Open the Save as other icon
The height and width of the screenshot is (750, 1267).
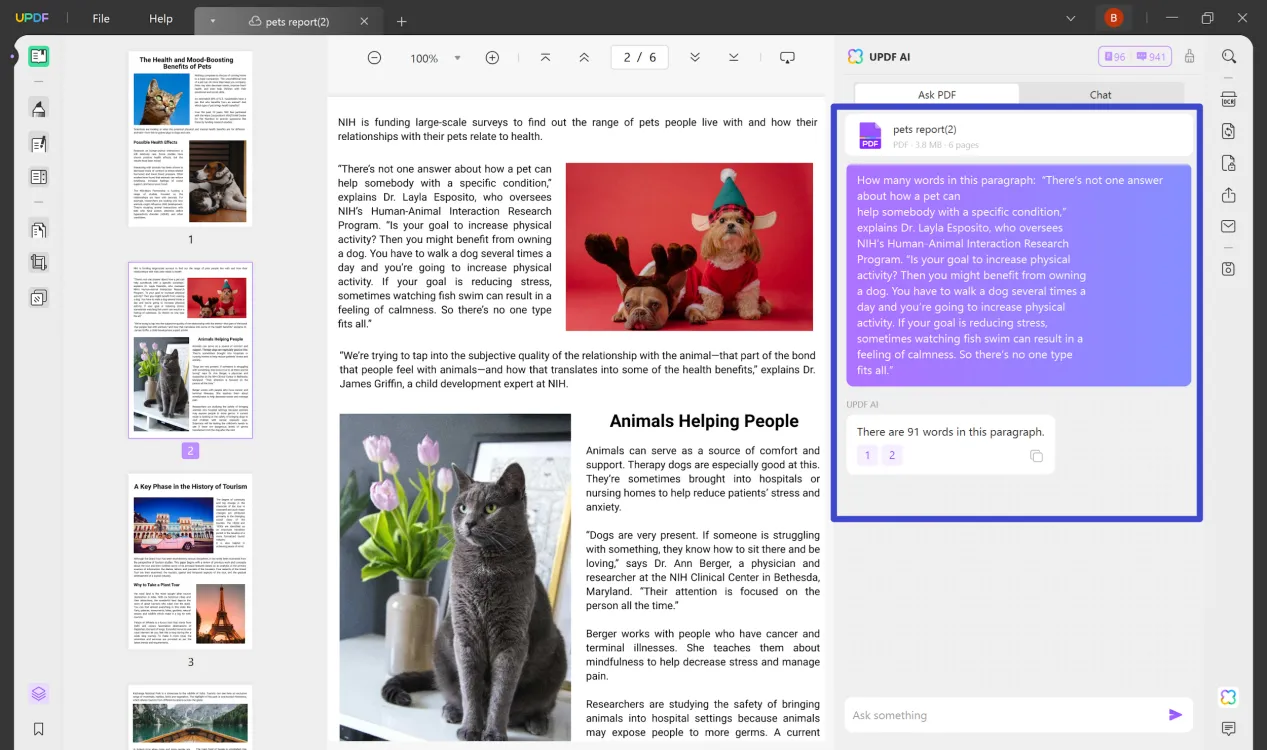(x=1229, y=269)
